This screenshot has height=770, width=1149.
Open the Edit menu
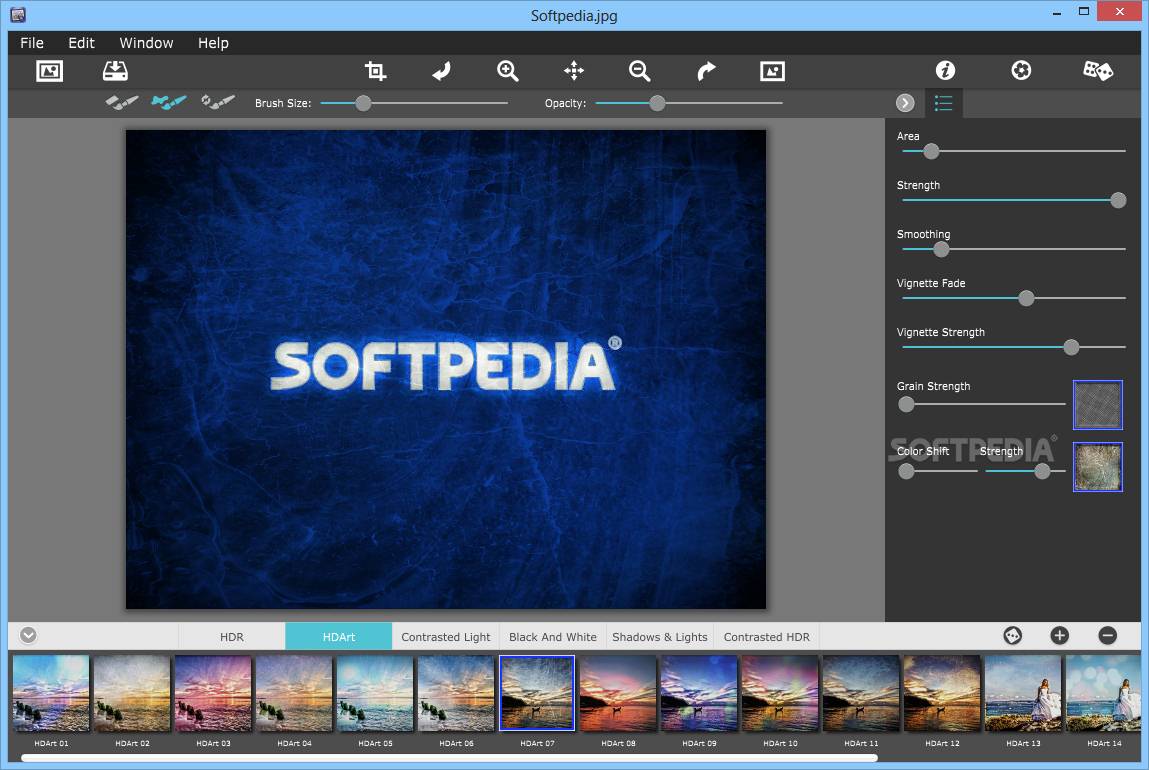pyautogui.click(x=81, y=43)
